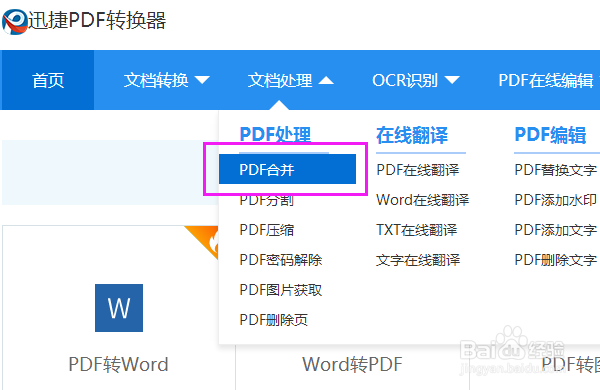Open the 文档转换 menu label

click(156, 80)
